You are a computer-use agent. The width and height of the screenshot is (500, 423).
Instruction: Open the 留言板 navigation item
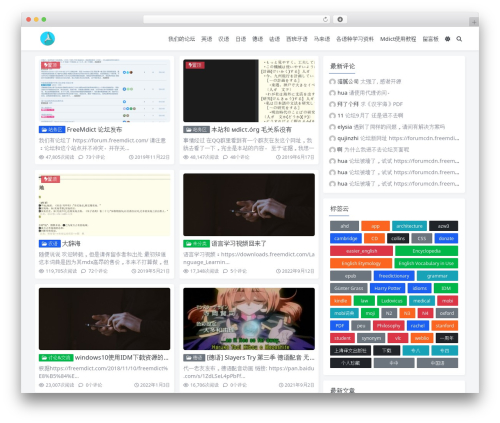pos(430,39)
